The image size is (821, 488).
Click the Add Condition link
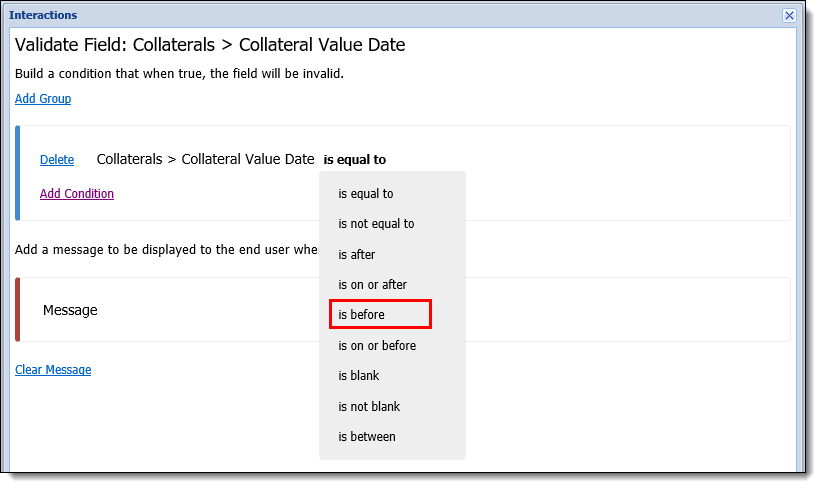click(77, 194)
